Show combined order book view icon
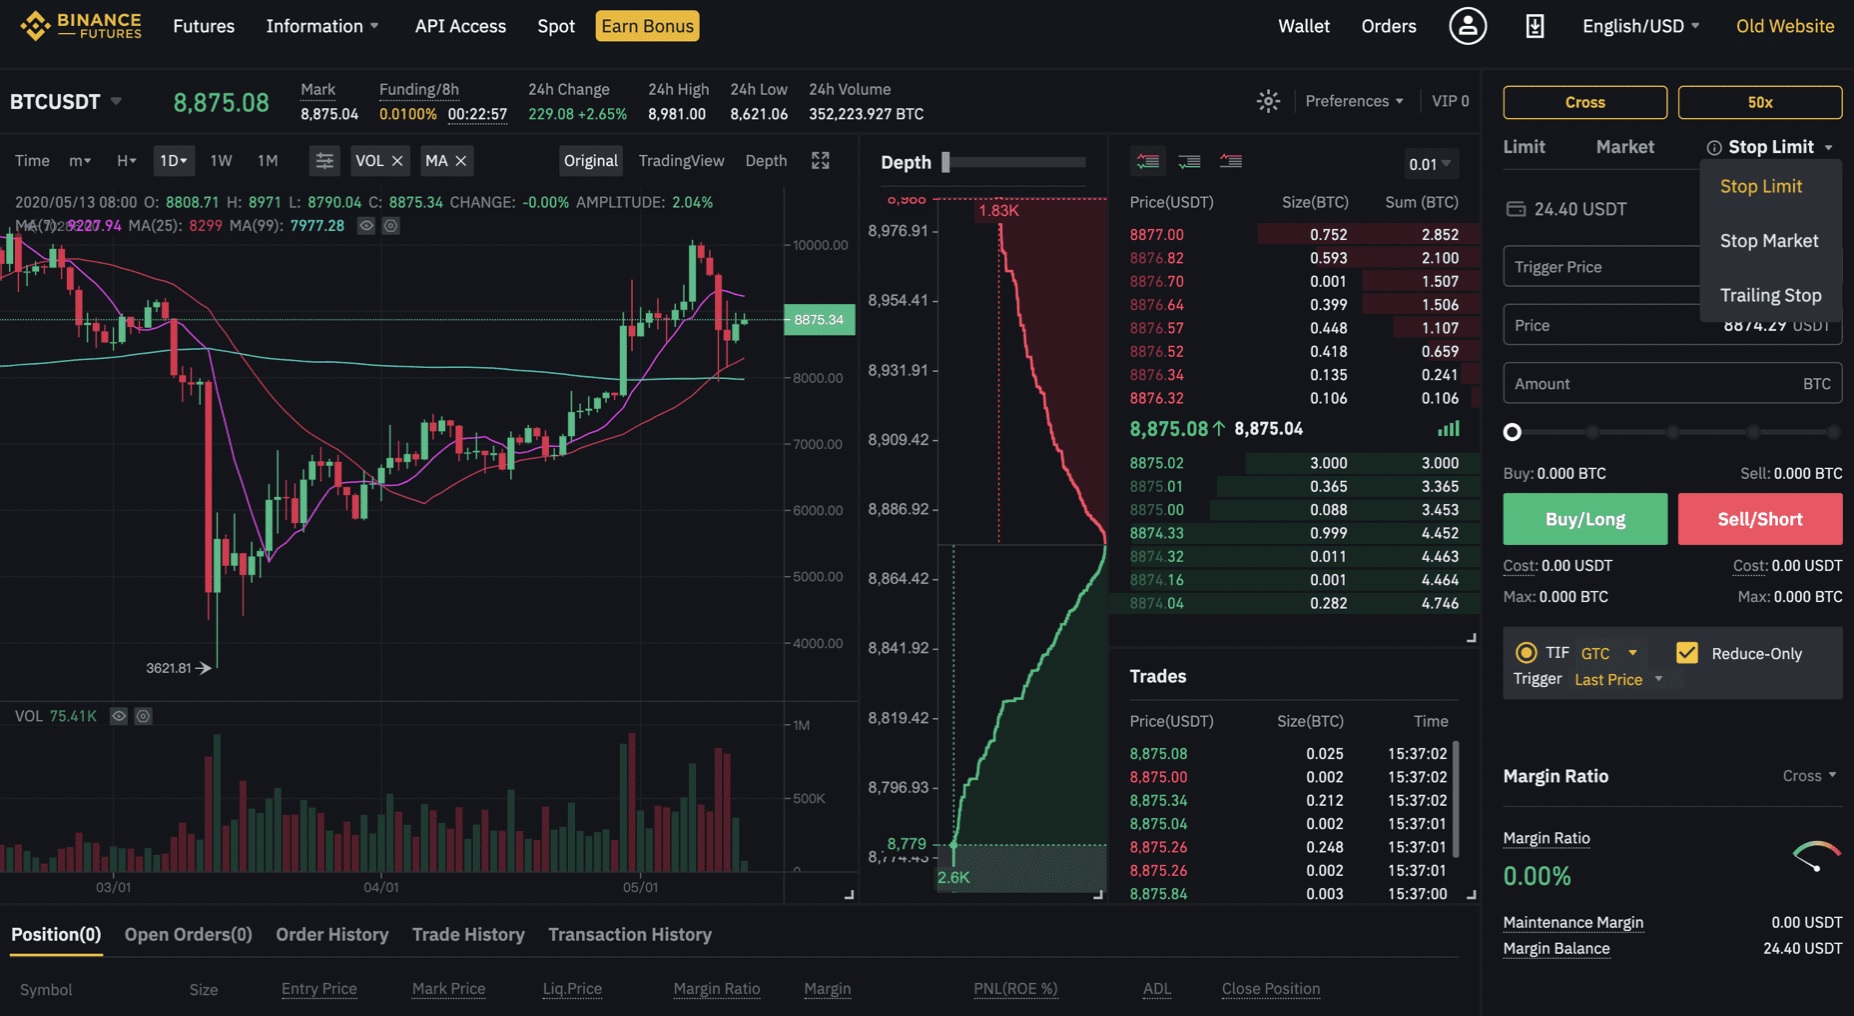 (x=1148, y=161)
